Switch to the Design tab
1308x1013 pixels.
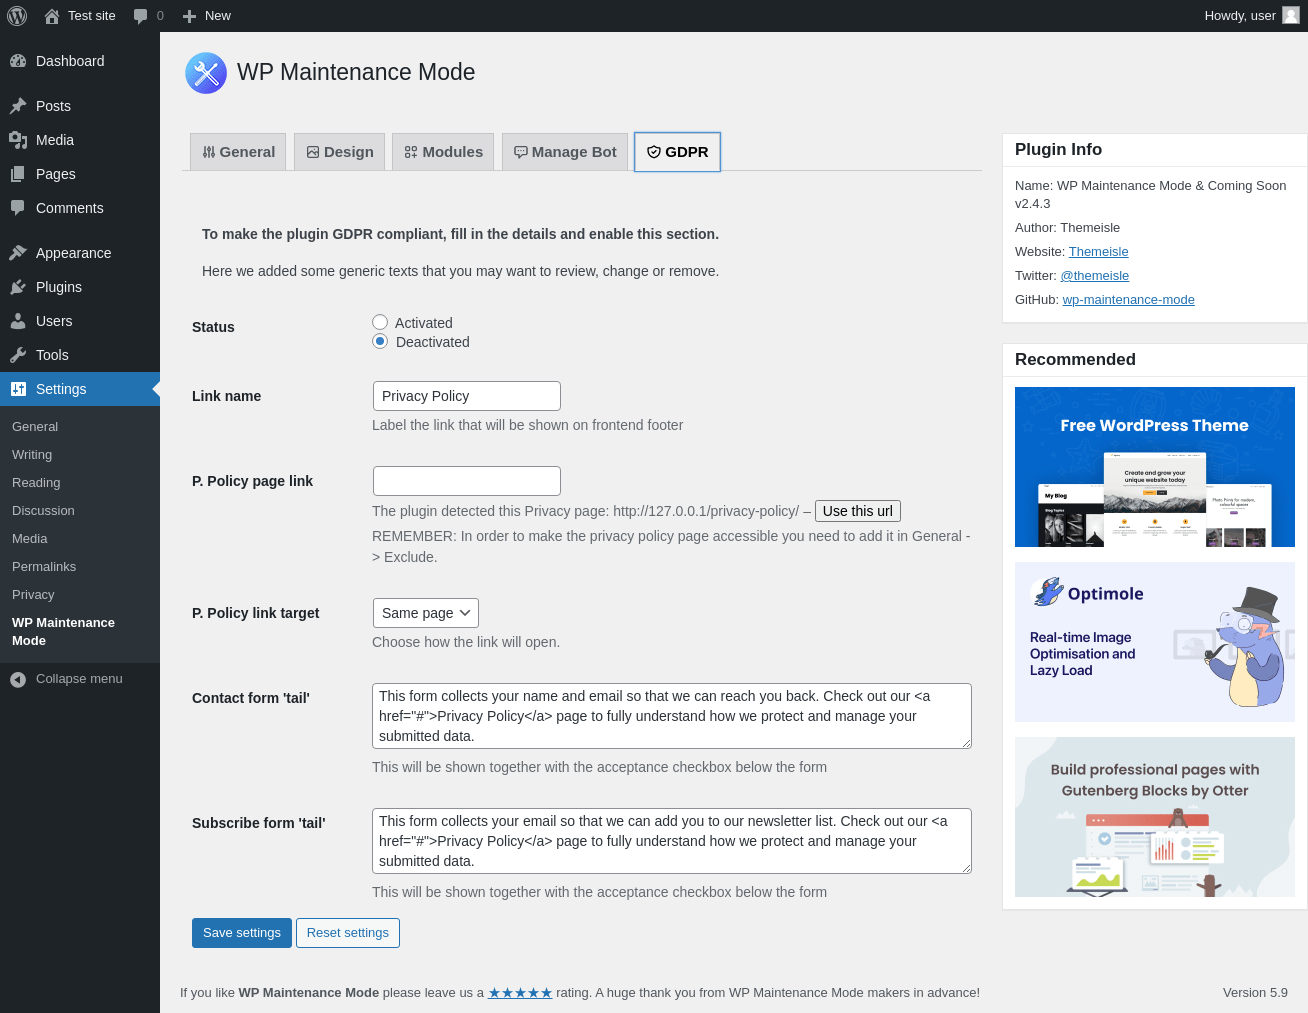339,152
